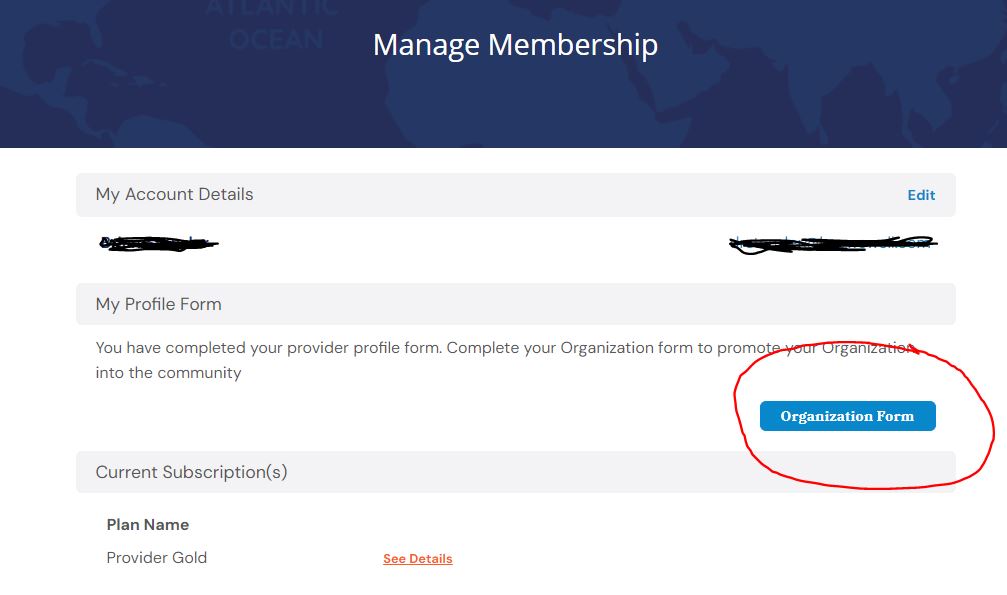Click the 'into the community' text line
The image size is (1007, 595).
(168, 373)
